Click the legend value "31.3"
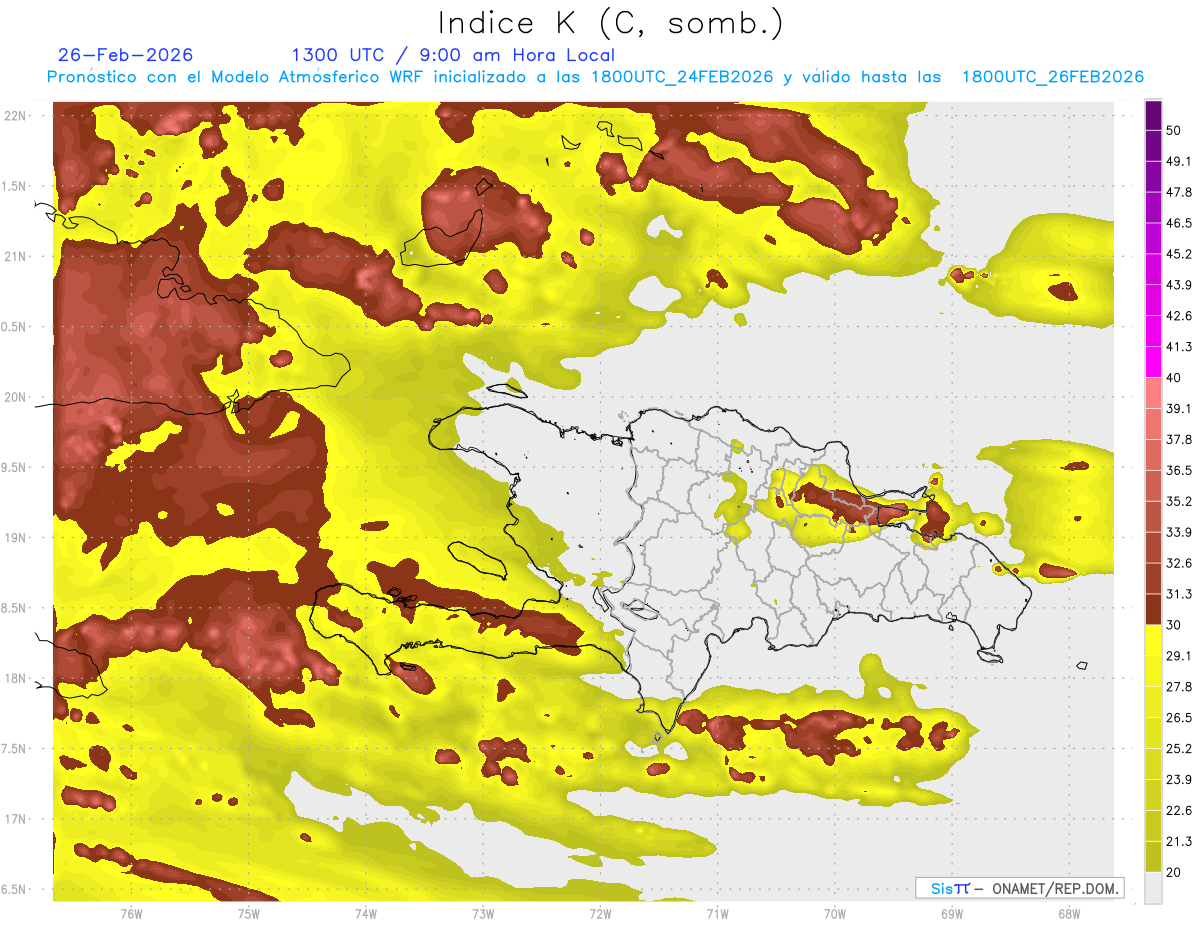Screen dimensions: 1200x927 pos(1179,594)
